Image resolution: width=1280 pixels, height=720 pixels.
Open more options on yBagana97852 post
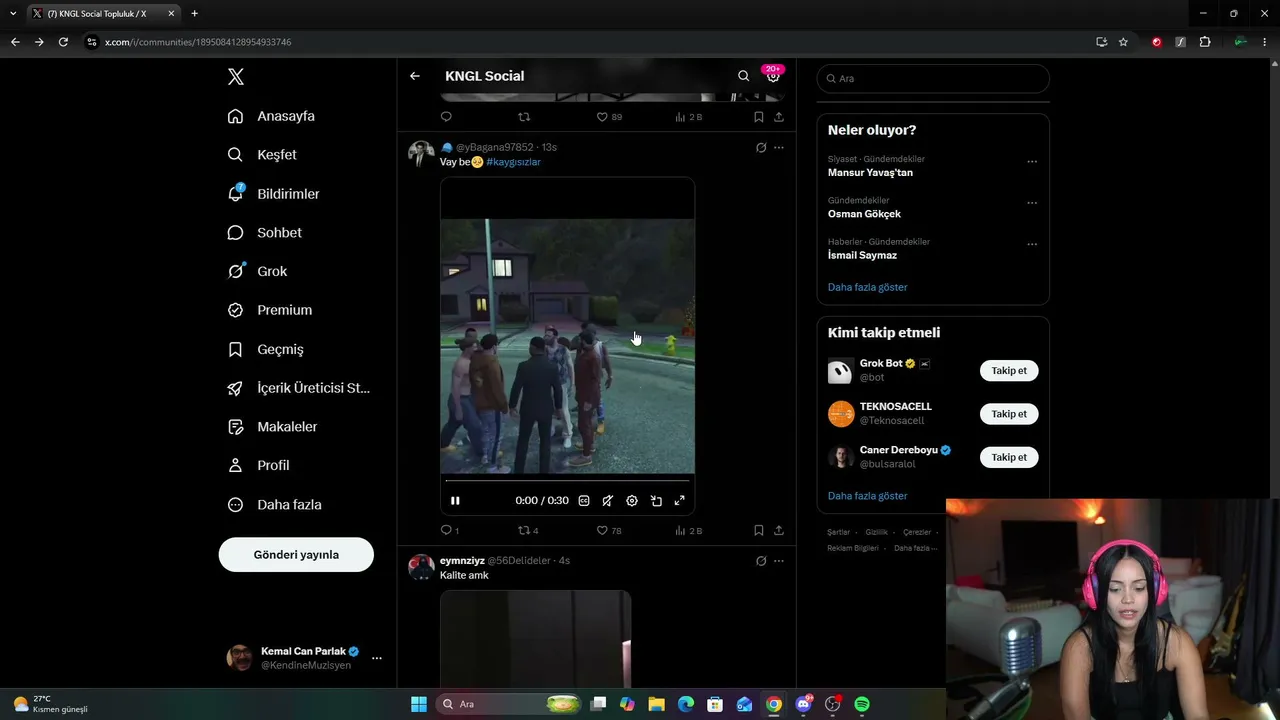click(779, 147)
